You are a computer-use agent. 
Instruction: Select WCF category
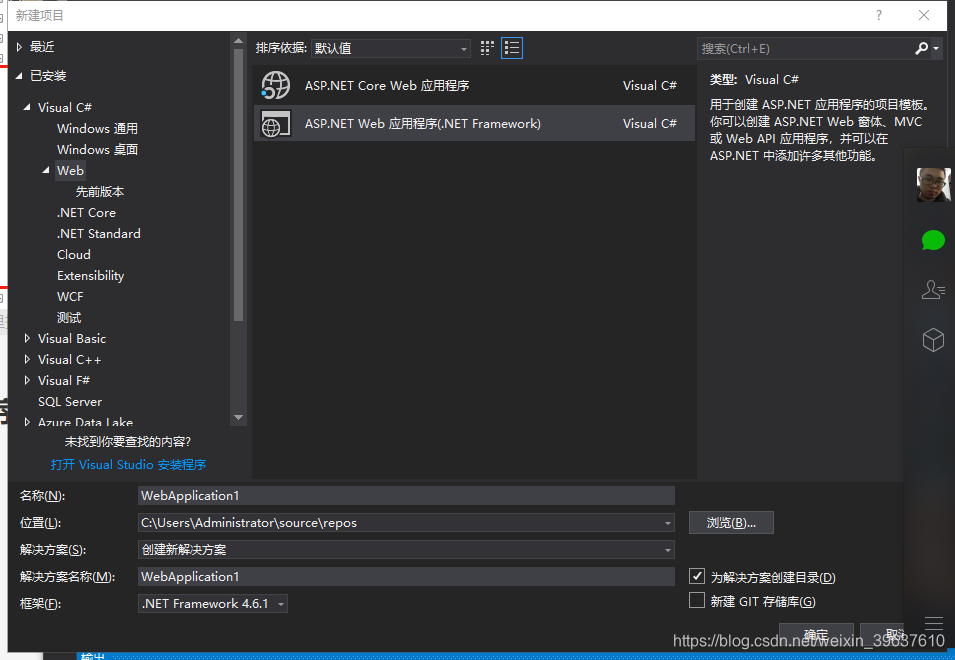(70, 297)
